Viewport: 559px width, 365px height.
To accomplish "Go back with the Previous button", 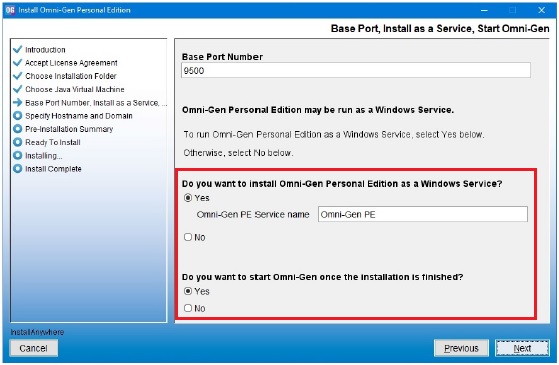I will click(461, 348).
